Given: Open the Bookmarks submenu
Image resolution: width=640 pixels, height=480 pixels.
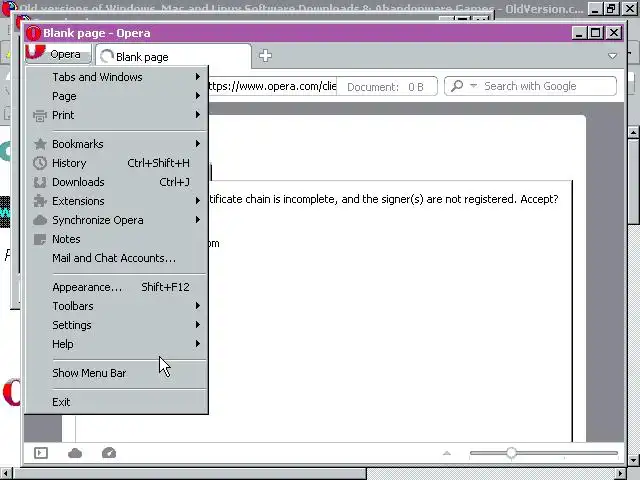Looking at the screenshot, I should coord(116,144).
